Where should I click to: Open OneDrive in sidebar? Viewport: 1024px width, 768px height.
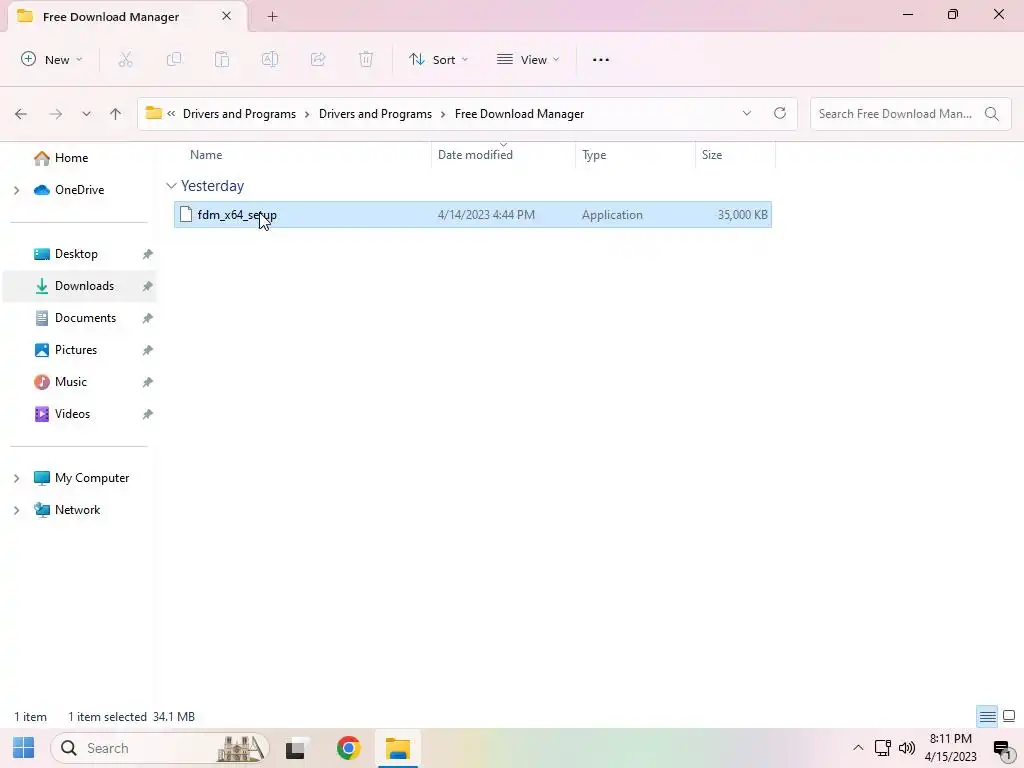[79, 189]
